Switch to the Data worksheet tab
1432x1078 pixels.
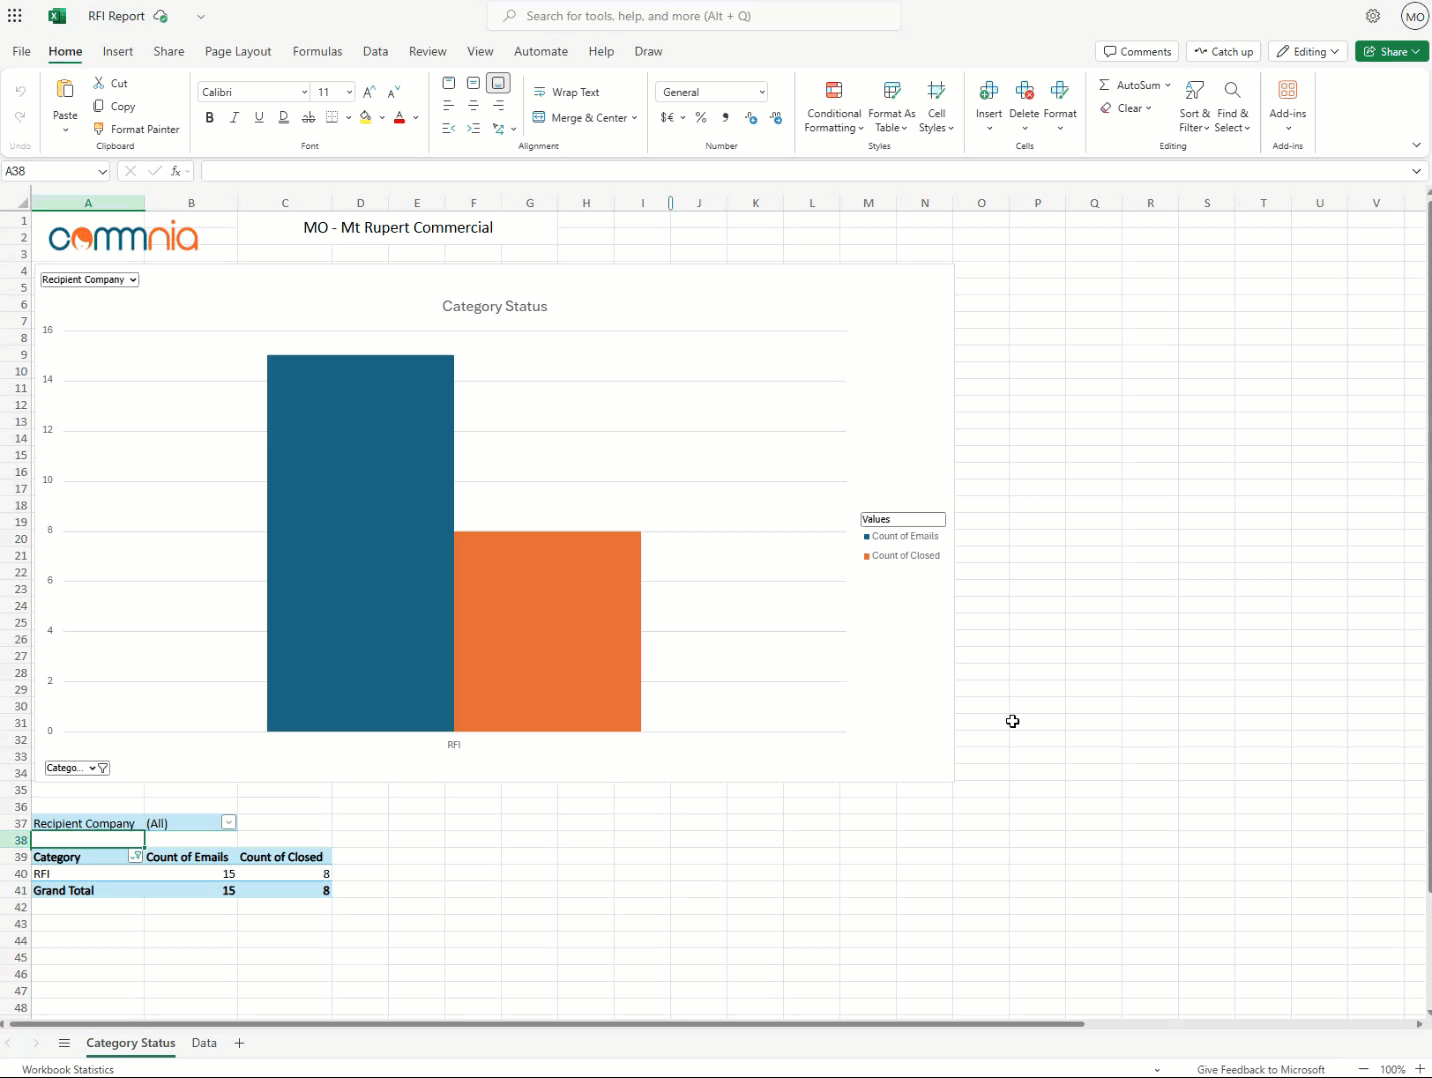point(204,1042)
